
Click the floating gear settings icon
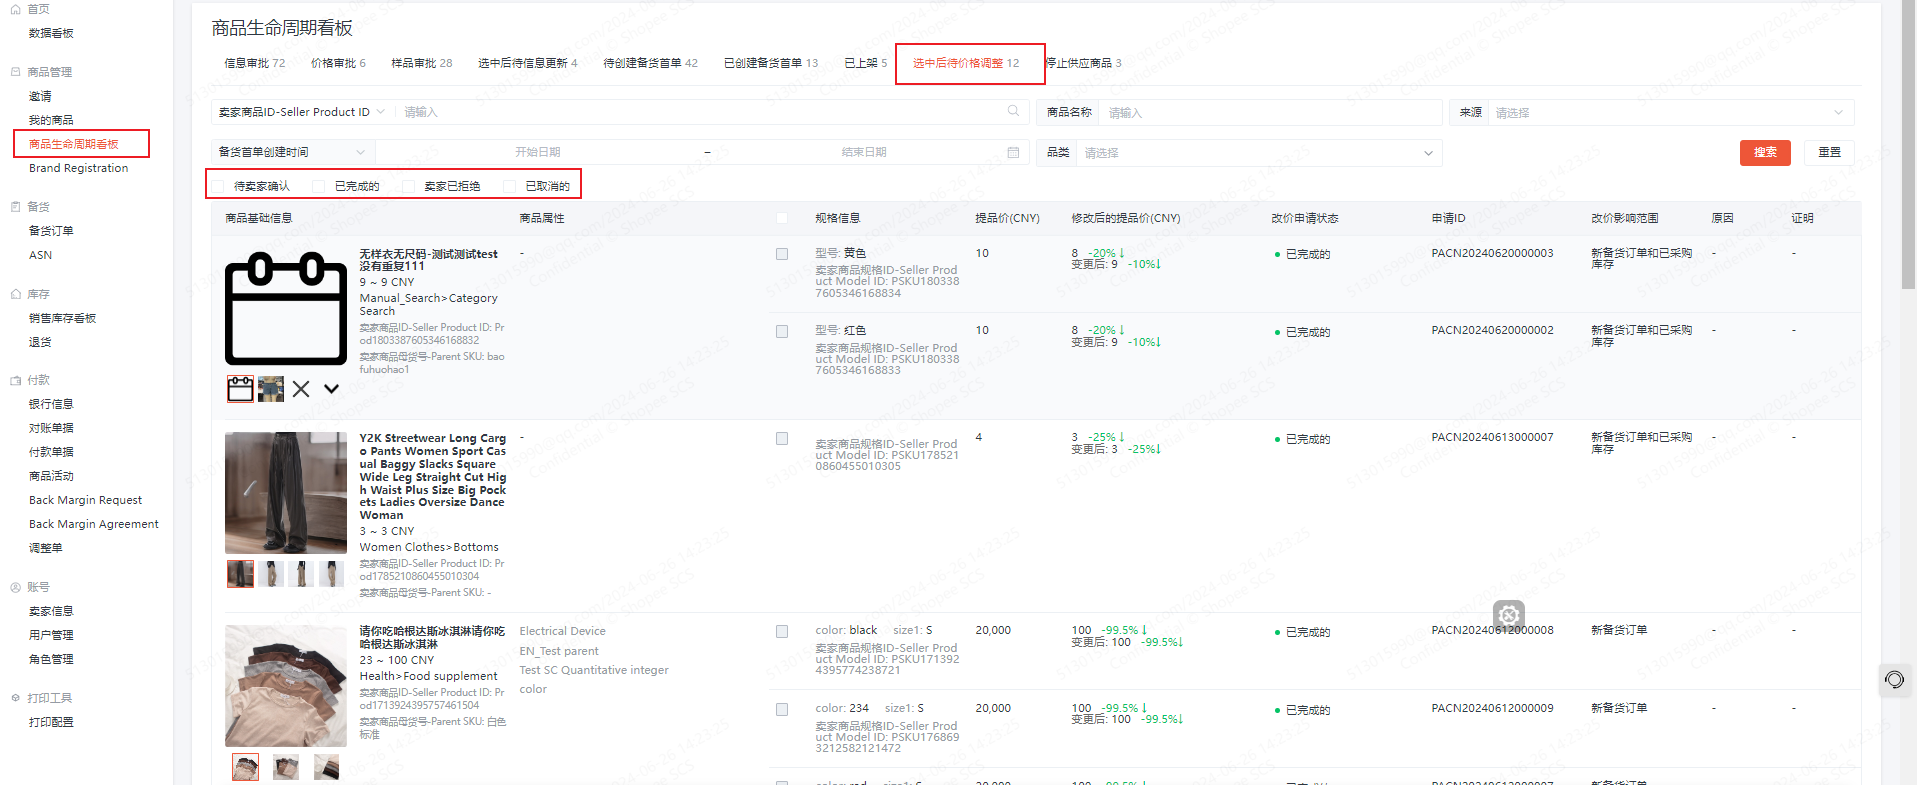coord(1509,615)
